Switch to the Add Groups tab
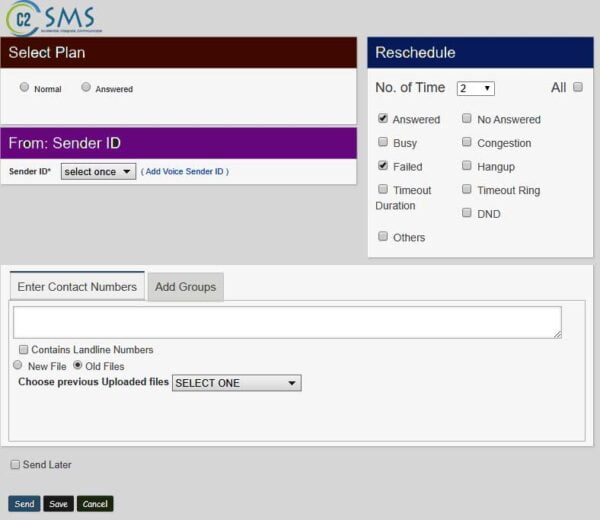This screenshot has width=600, height=520. click(x=185, y=287)
